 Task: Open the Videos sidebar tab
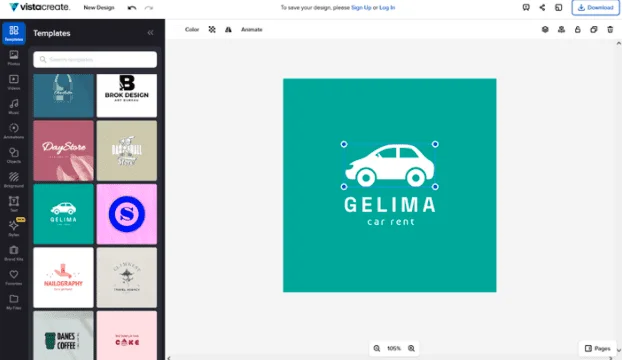pos(14,82)
